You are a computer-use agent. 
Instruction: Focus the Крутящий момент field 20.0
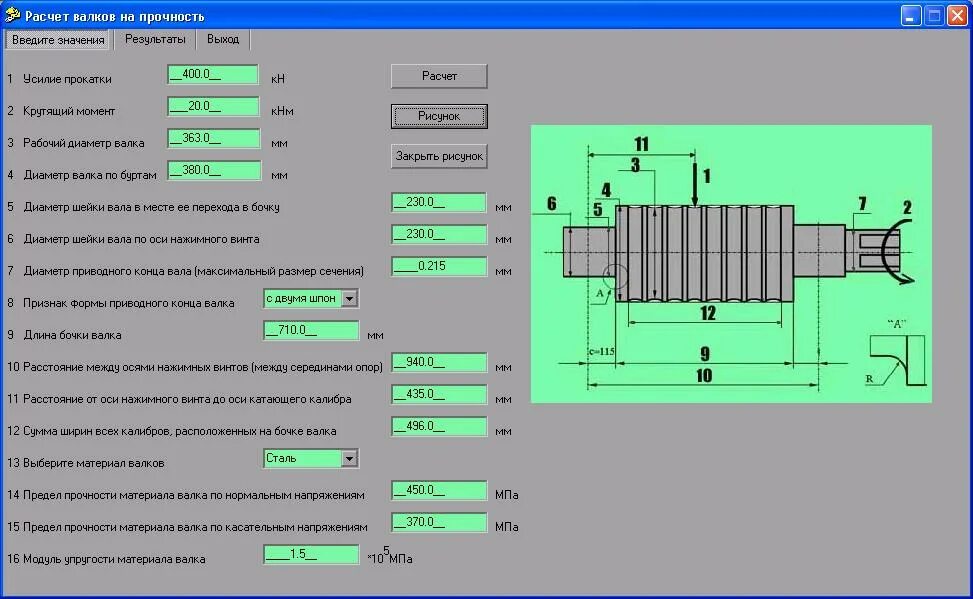point(213,106)
